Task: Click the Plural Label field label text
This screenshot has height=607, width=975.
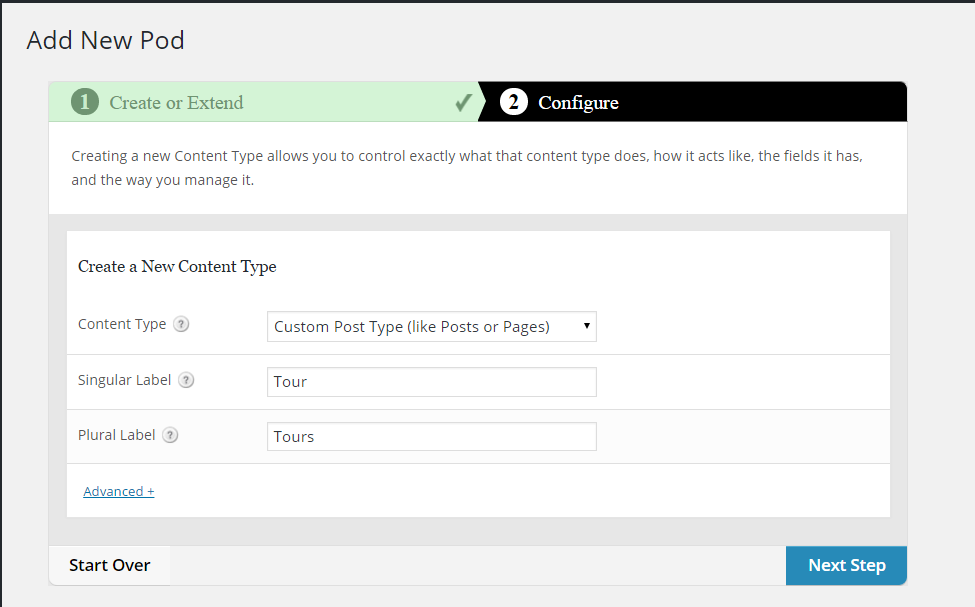Action: pyautogui.click(x=117, y=435)
